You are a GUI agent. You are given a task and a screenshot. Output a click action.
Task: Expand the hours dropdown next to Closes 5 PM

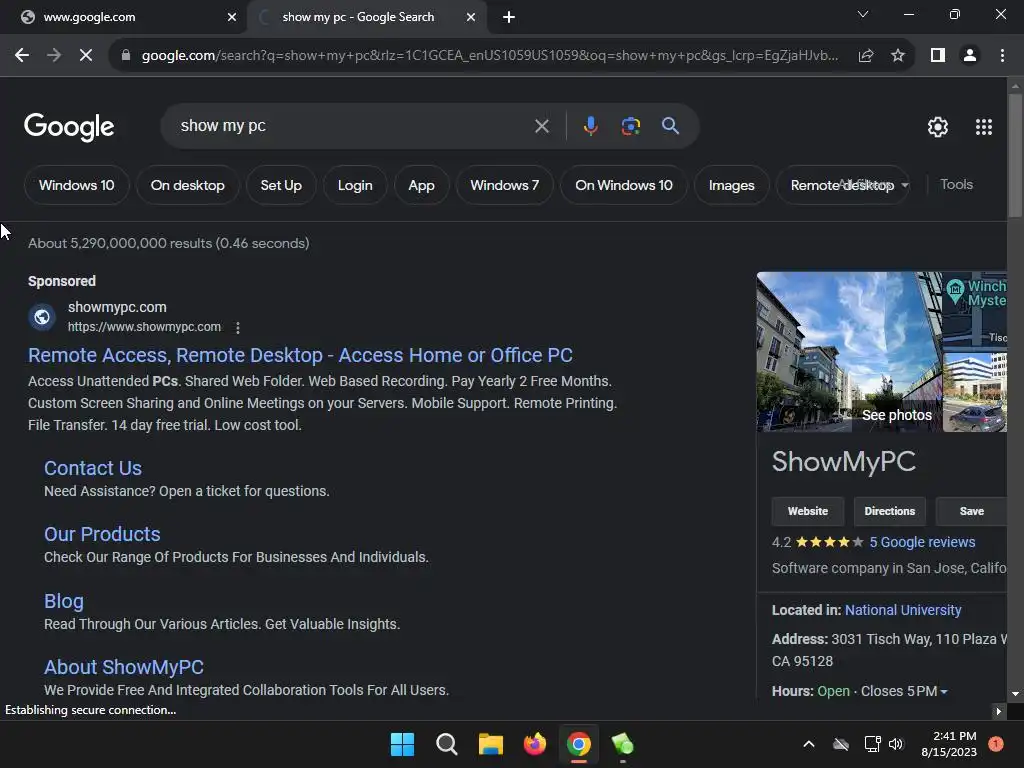[944, 692]
